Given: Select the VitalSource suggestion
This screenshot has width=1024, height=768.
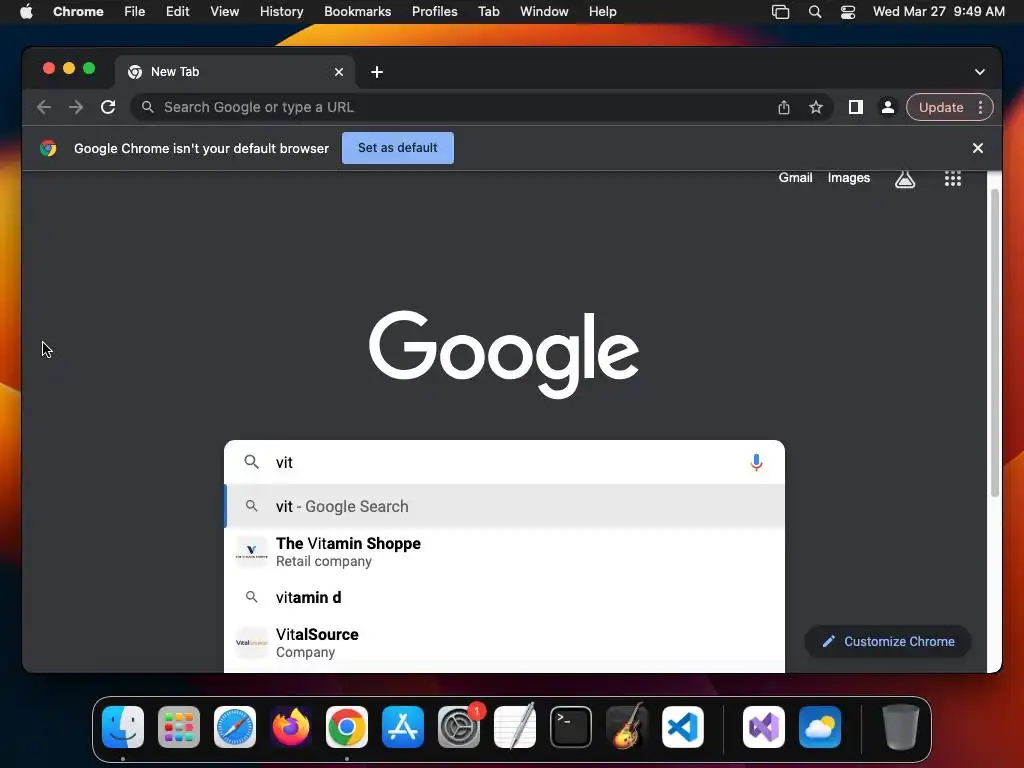Looking at the screenshot, I should 504,643.
